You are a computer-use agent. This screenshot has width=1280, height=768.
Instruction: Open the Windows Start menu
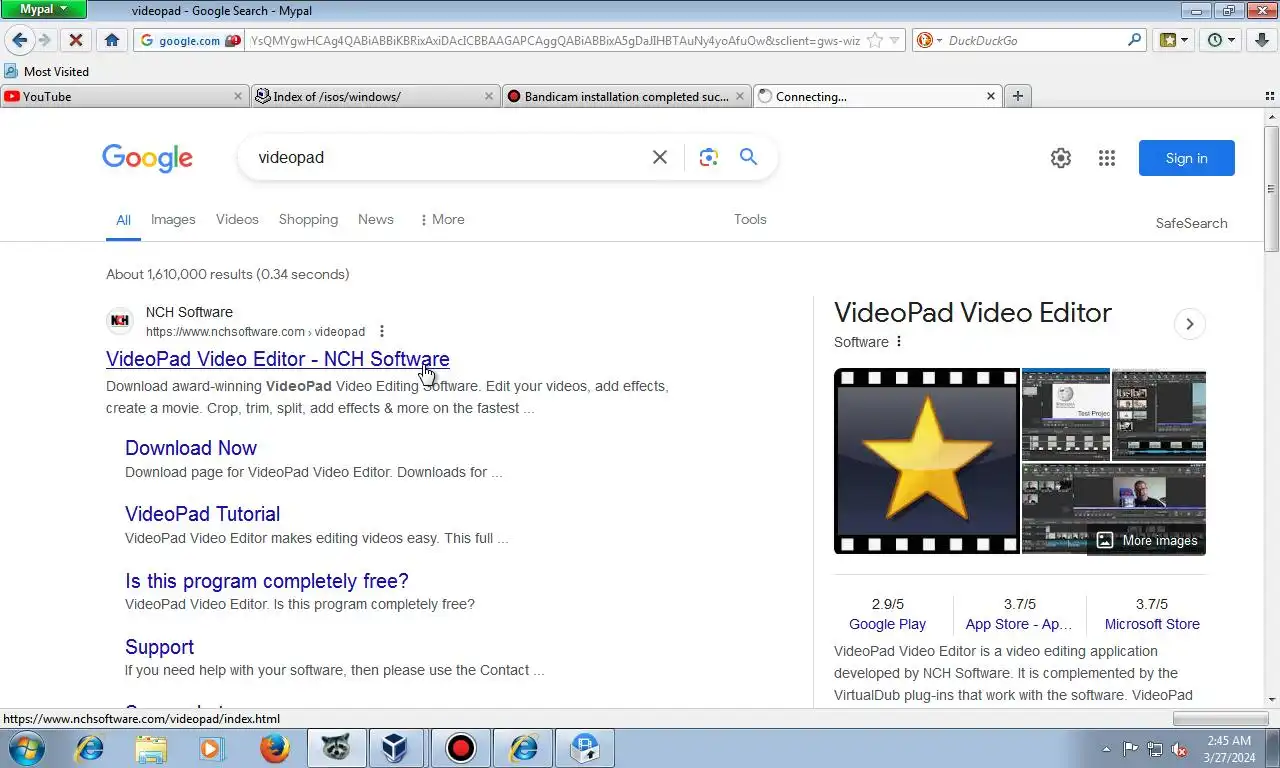(25, 748)
